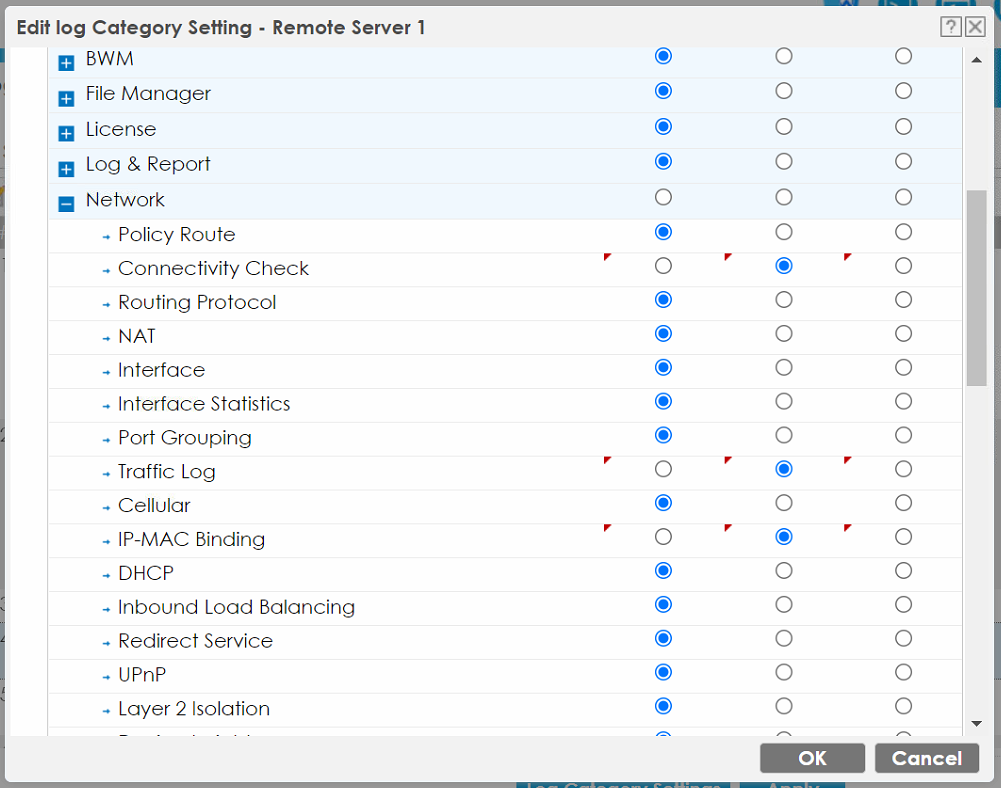Select second radio option for DHCP

[784, 571]
